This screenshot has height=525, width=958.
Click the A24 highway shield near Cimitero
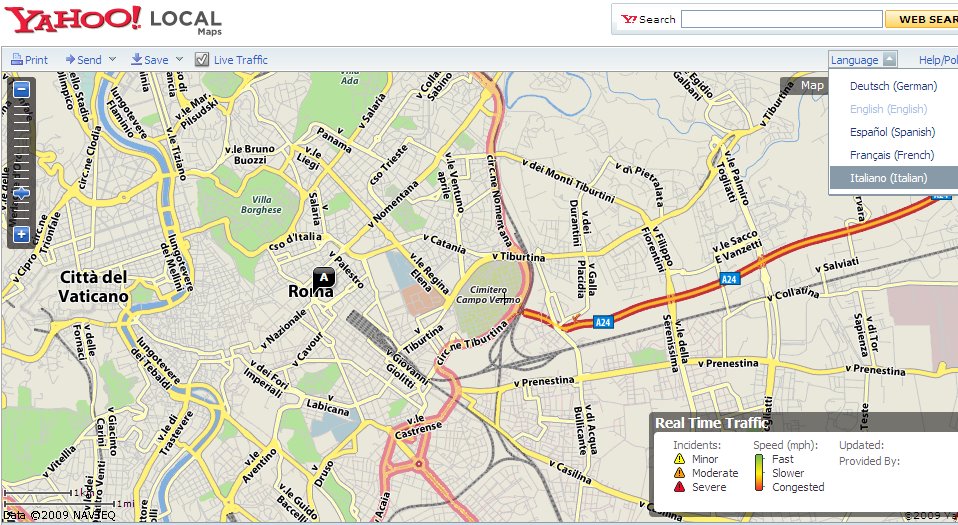pyautogui.click(x=602, y=322)
